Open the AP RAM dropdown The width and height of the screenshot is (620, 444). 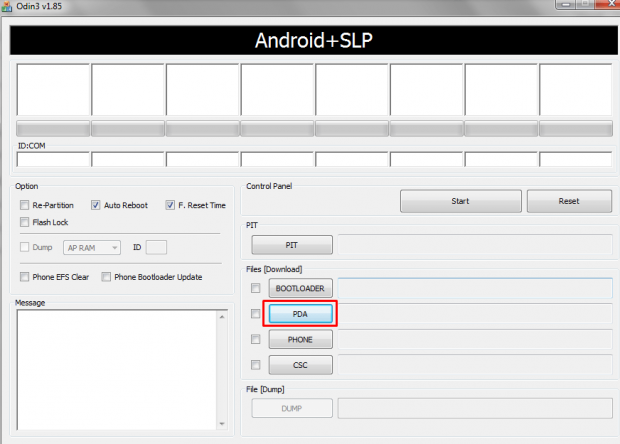coord(92,248)
